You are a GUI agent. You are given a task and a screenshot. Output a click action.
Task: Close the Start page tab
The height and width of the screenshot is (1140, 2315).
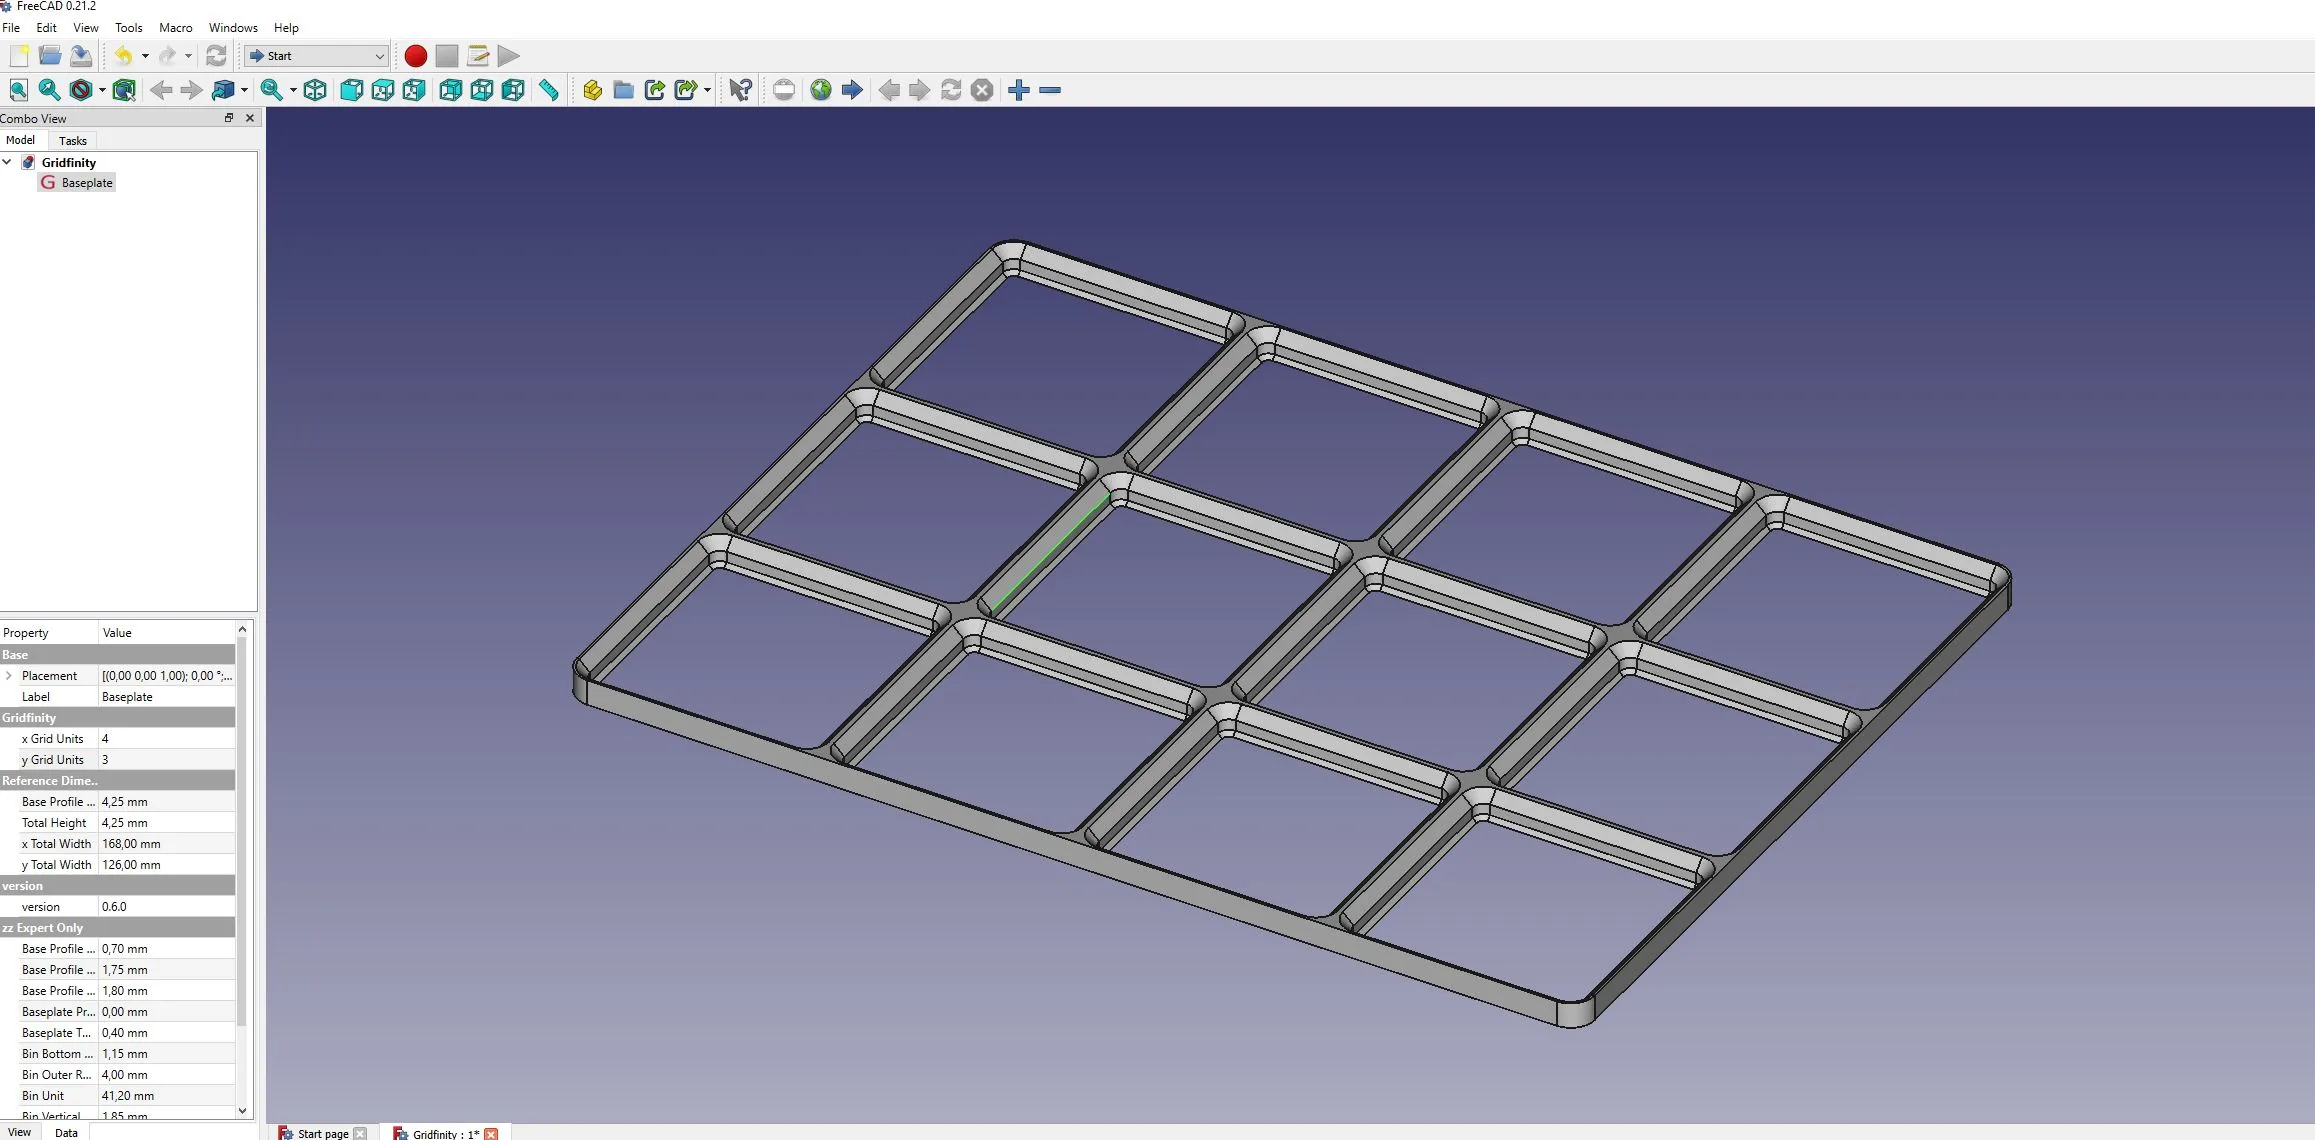361,1133
